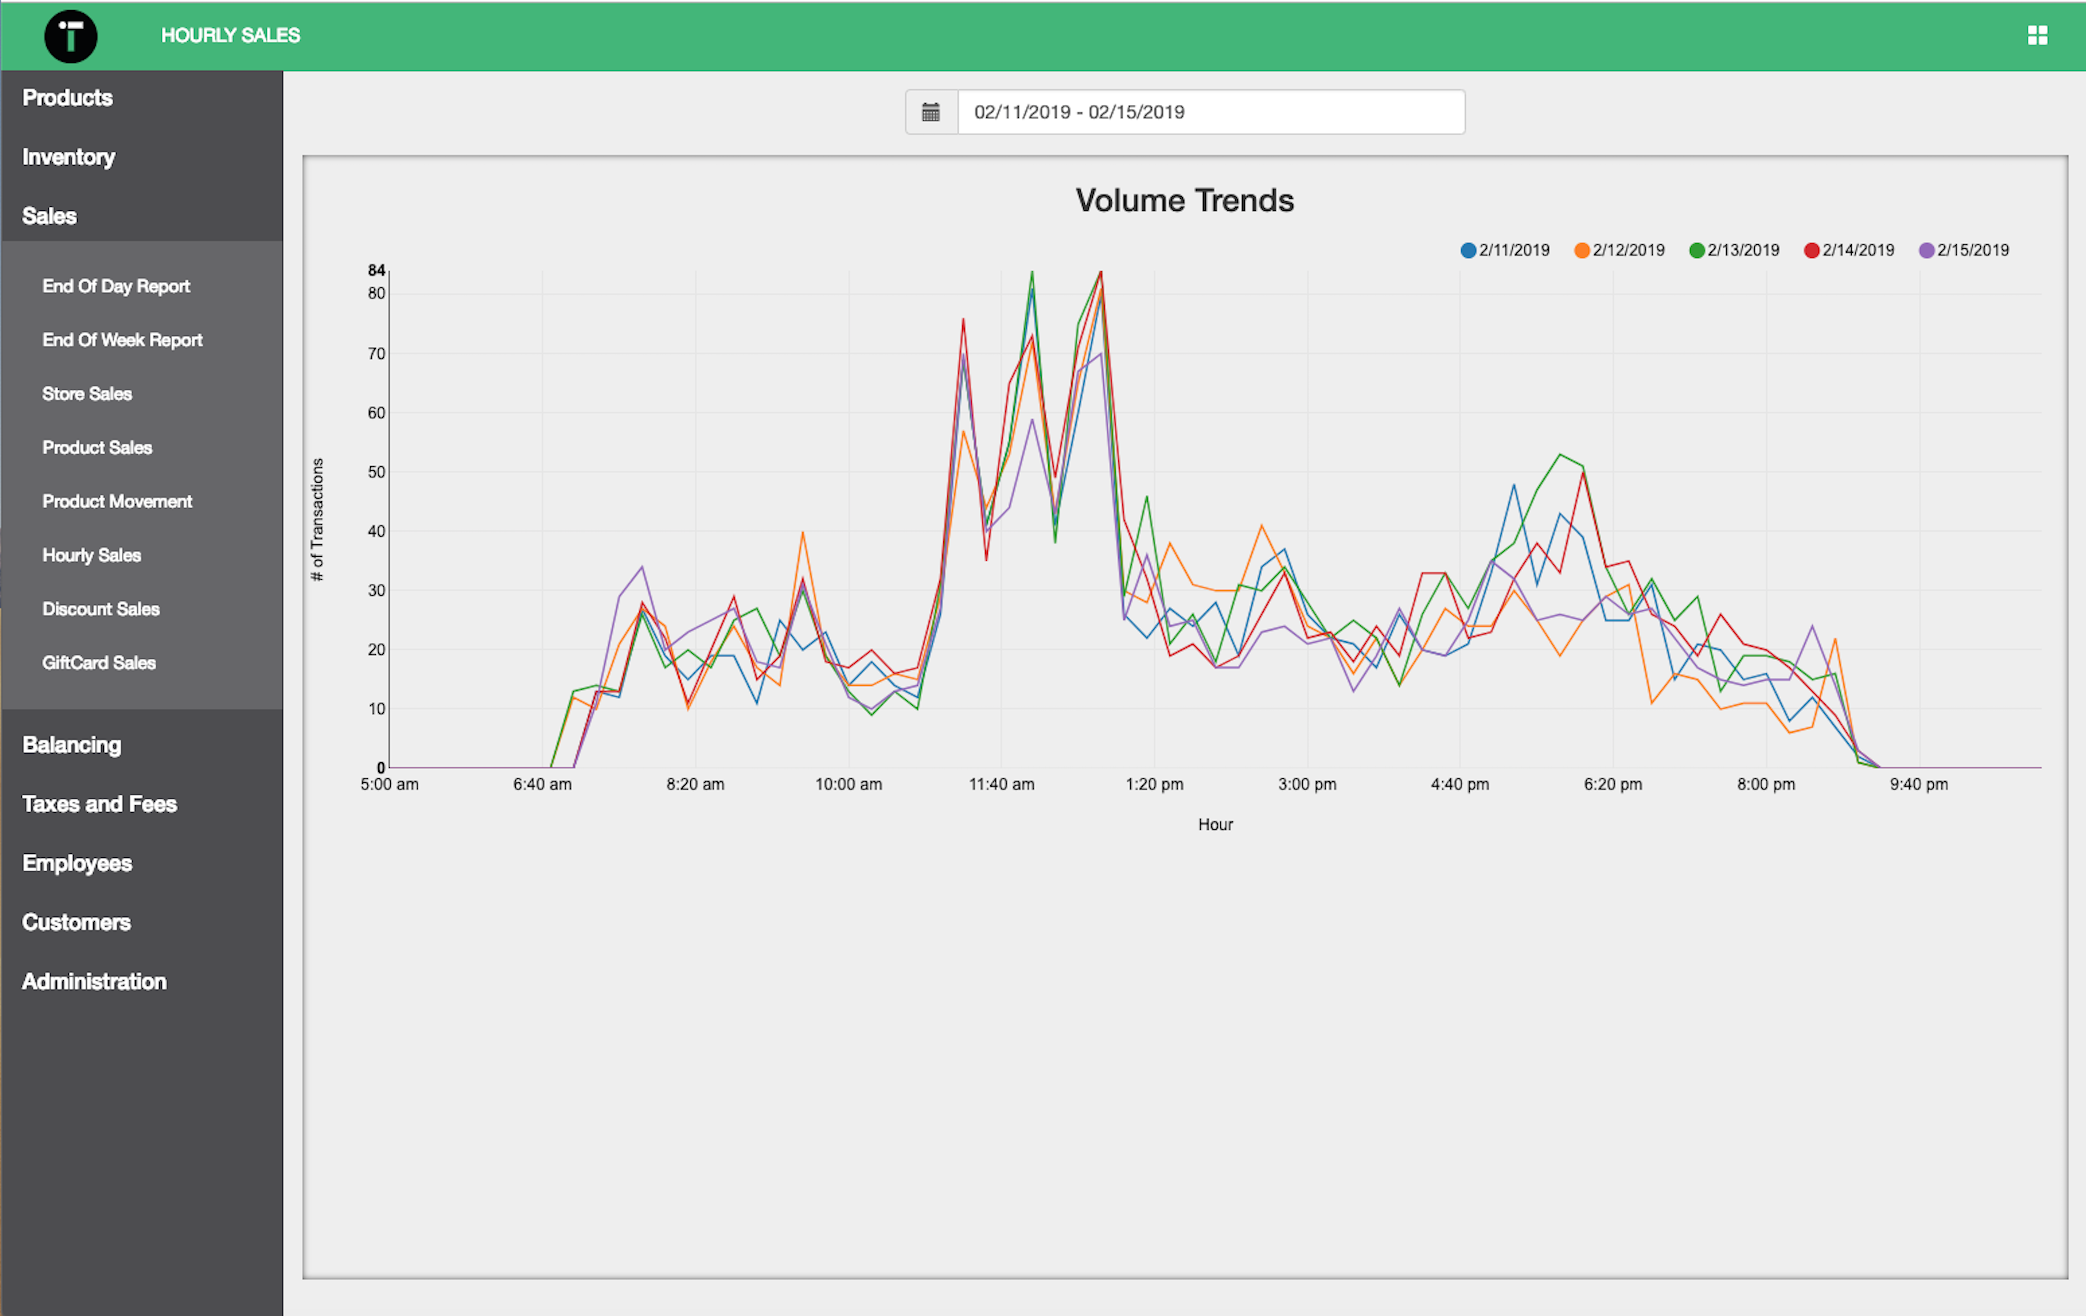Click the calendar icon beside date range
This screenshot has width=2086, height=1316.
click(931, 112)
